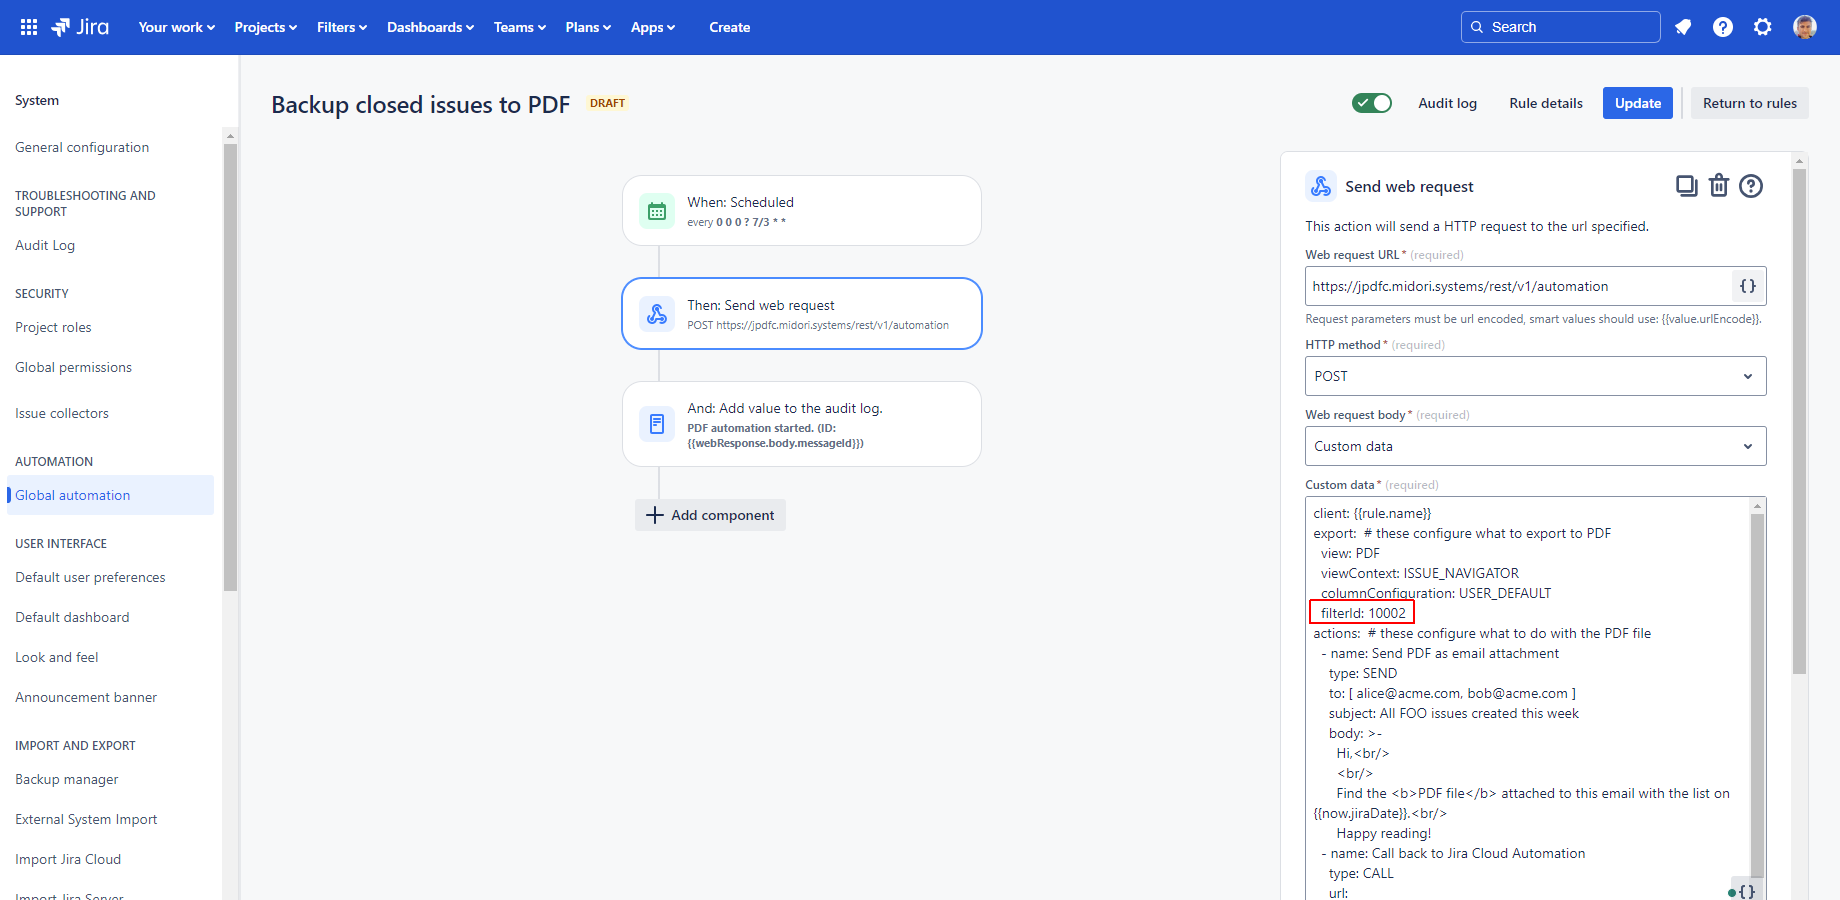The height and width of the screenshot is (900, 1840).
Task: Open Your work dropdown
Action: pyautogui.click(x=177, y=27)
